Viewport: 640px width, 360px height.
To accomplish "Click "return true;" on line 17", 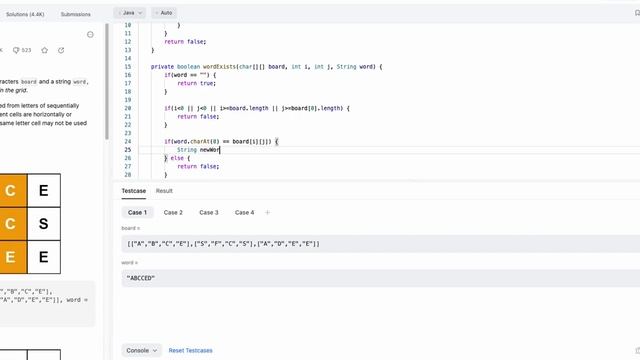I will coord(196,83).
